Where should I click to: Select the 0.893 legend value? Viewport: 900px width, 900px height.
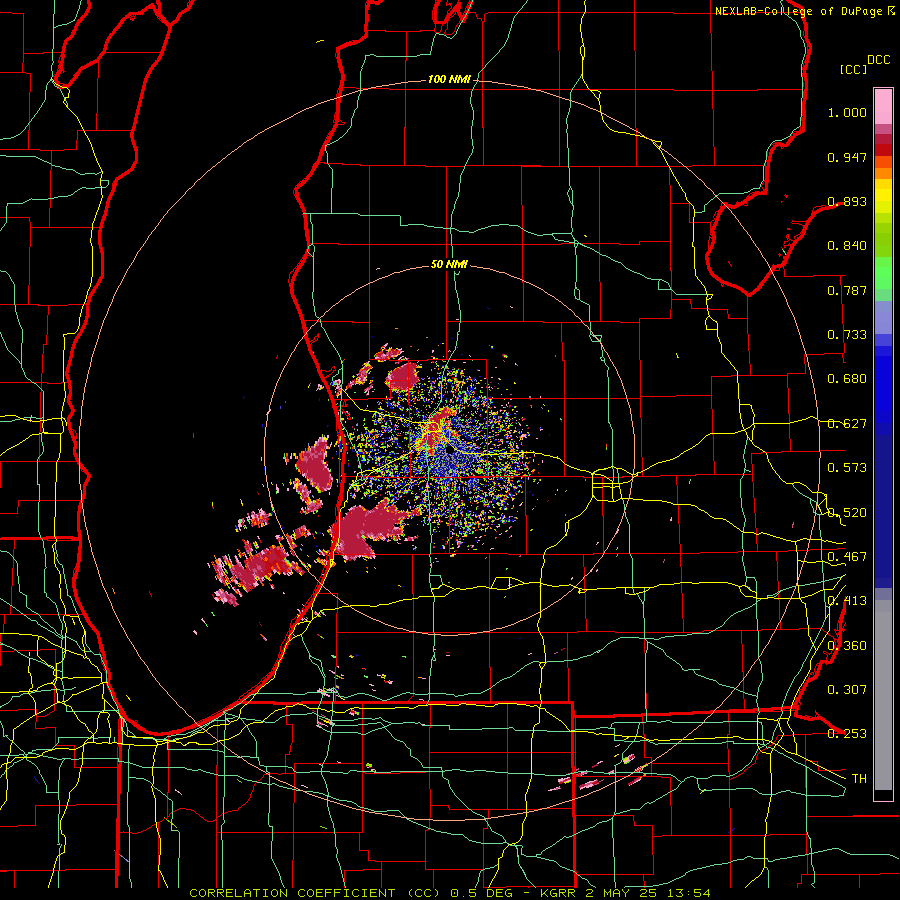[847, 201]
